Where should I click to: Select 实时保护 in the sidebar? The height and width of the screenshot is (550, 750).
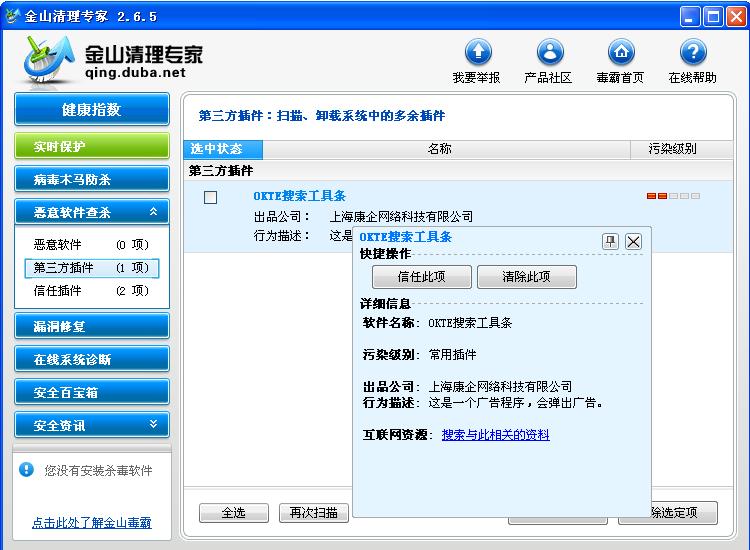(92, 146)
